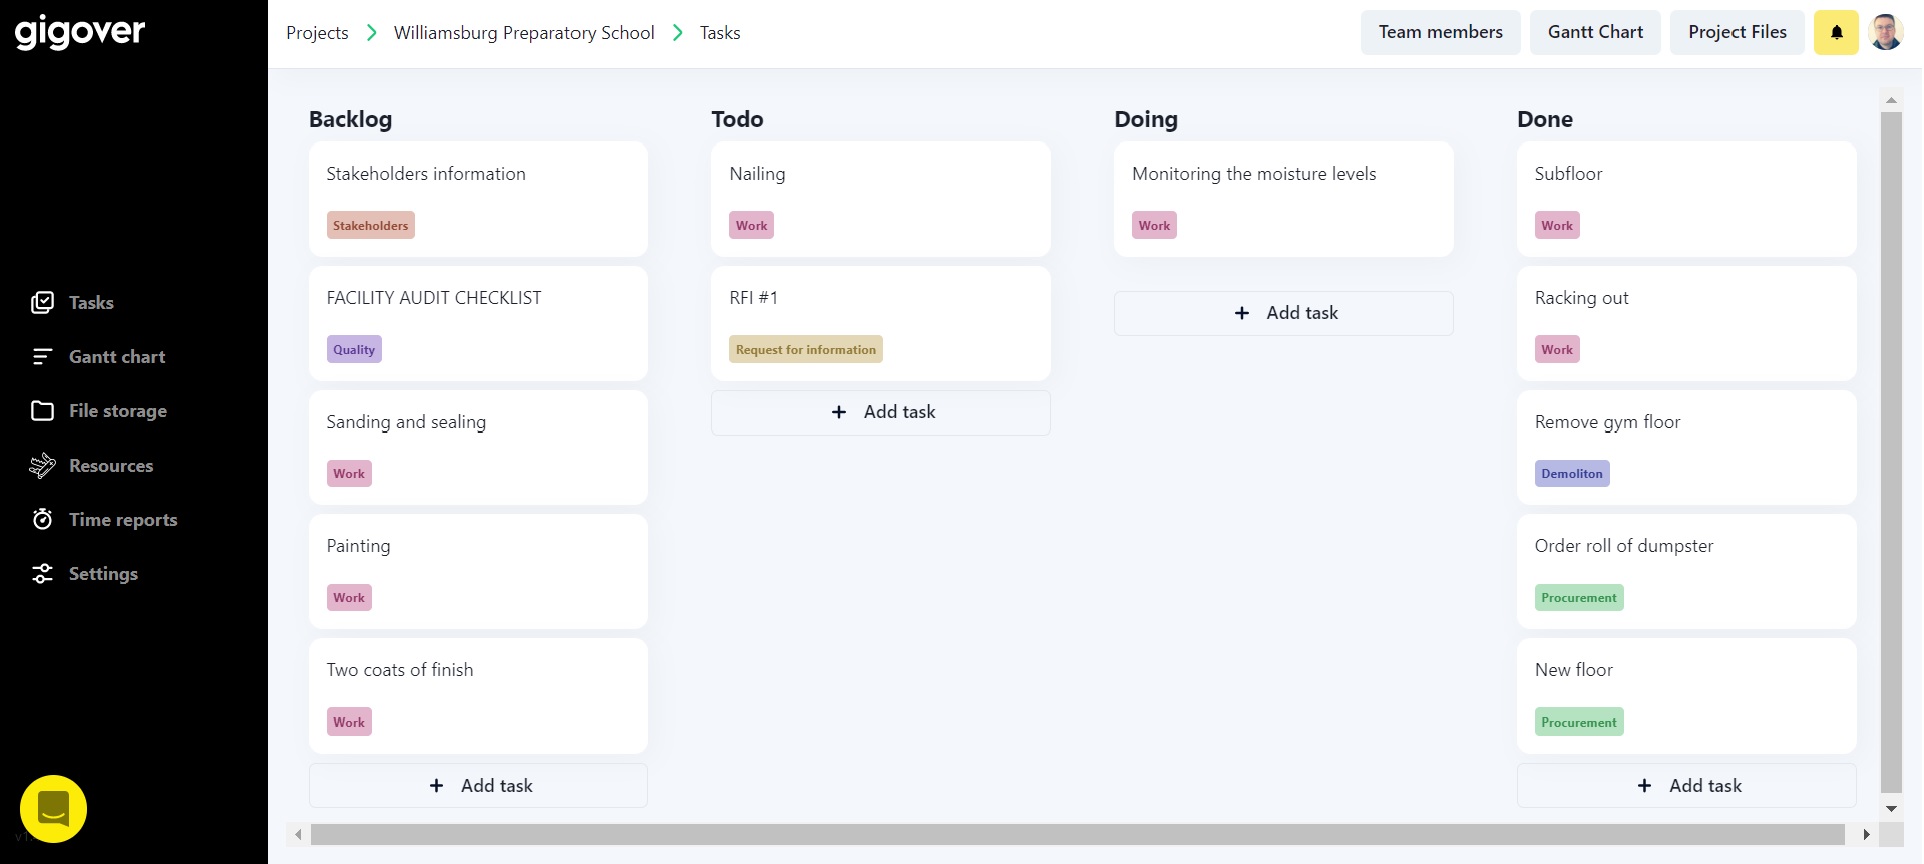Image resolution: width=1924 pixels, height=864 pixels.
Task: Add task to the Todo column
Action: [x=881, y=412]
